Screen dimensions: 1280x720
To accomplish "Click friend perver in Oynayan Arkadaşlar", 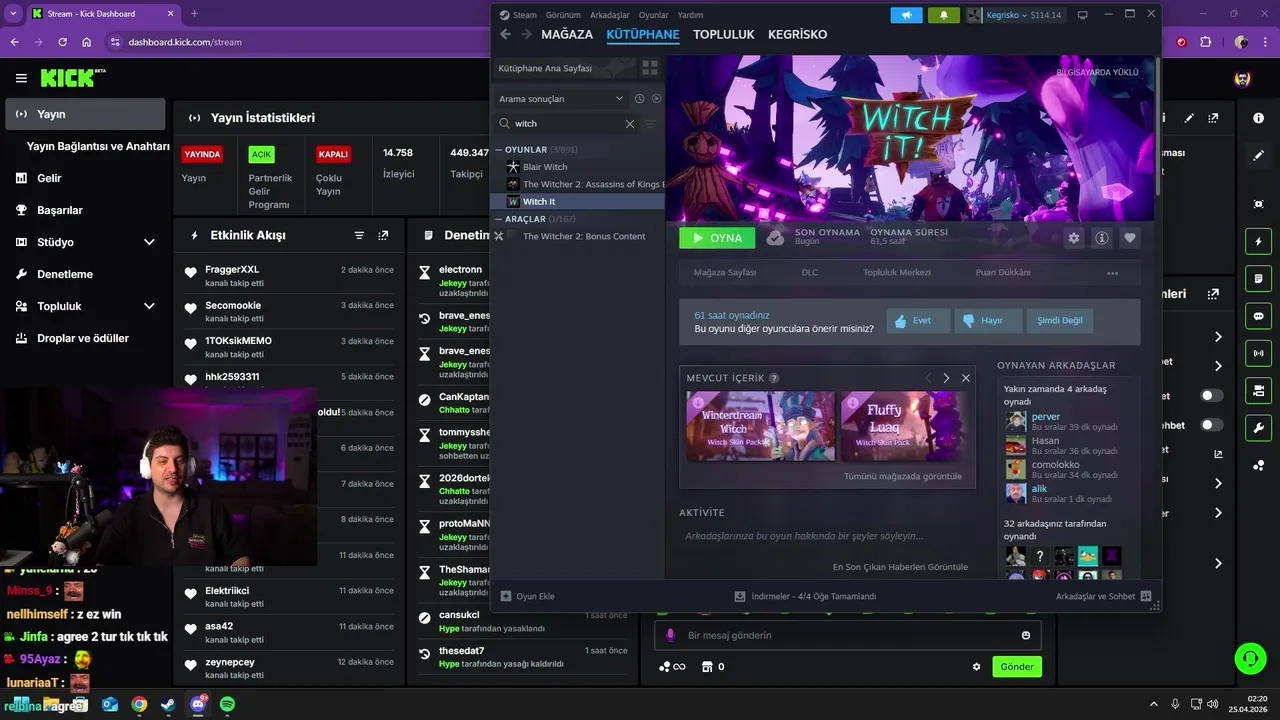I will 1045,416.
